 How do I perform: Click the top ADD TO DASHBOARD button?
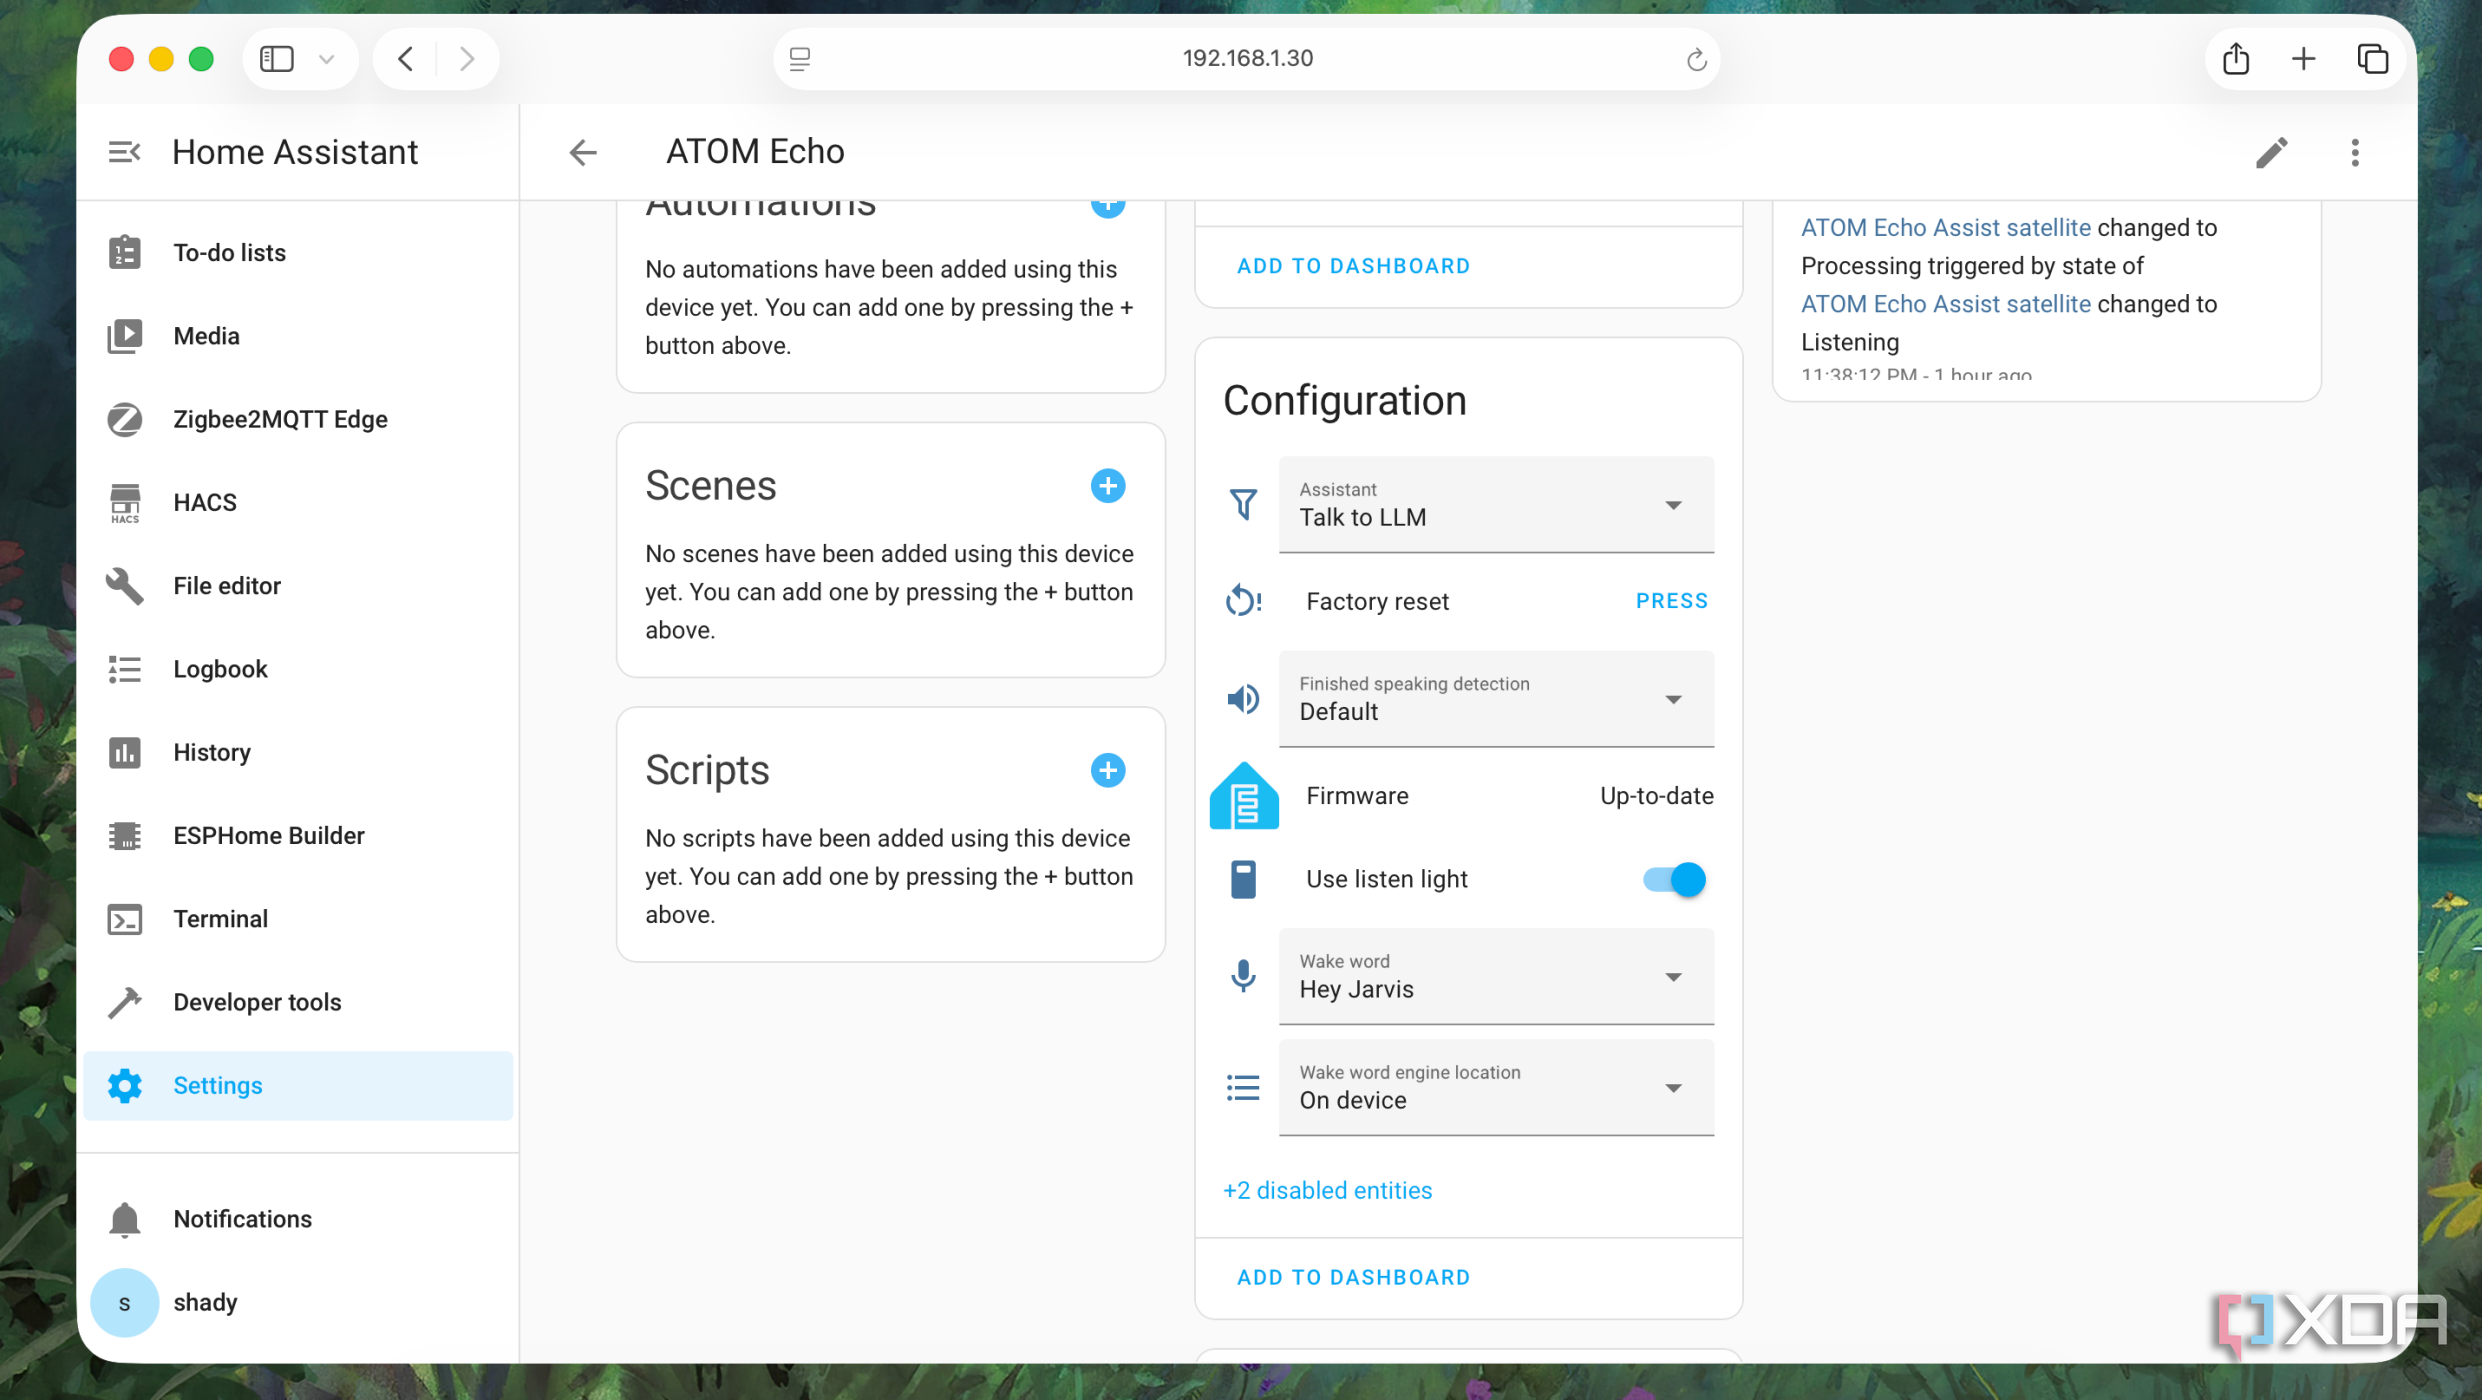[x=1353, y=266]
